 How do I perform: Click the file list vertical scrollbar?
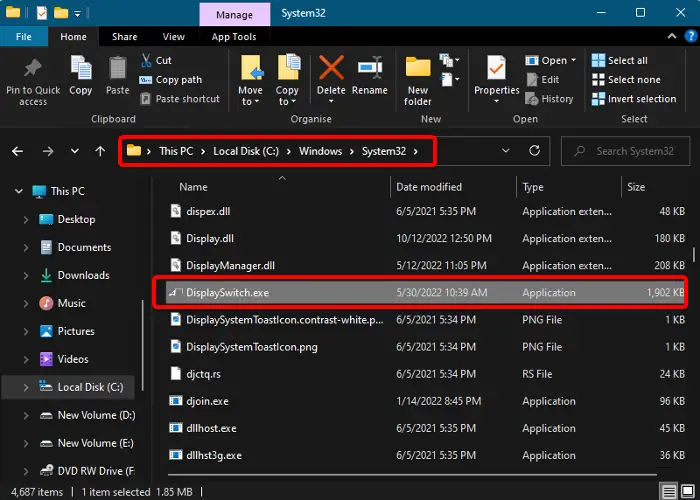[693, 254]
